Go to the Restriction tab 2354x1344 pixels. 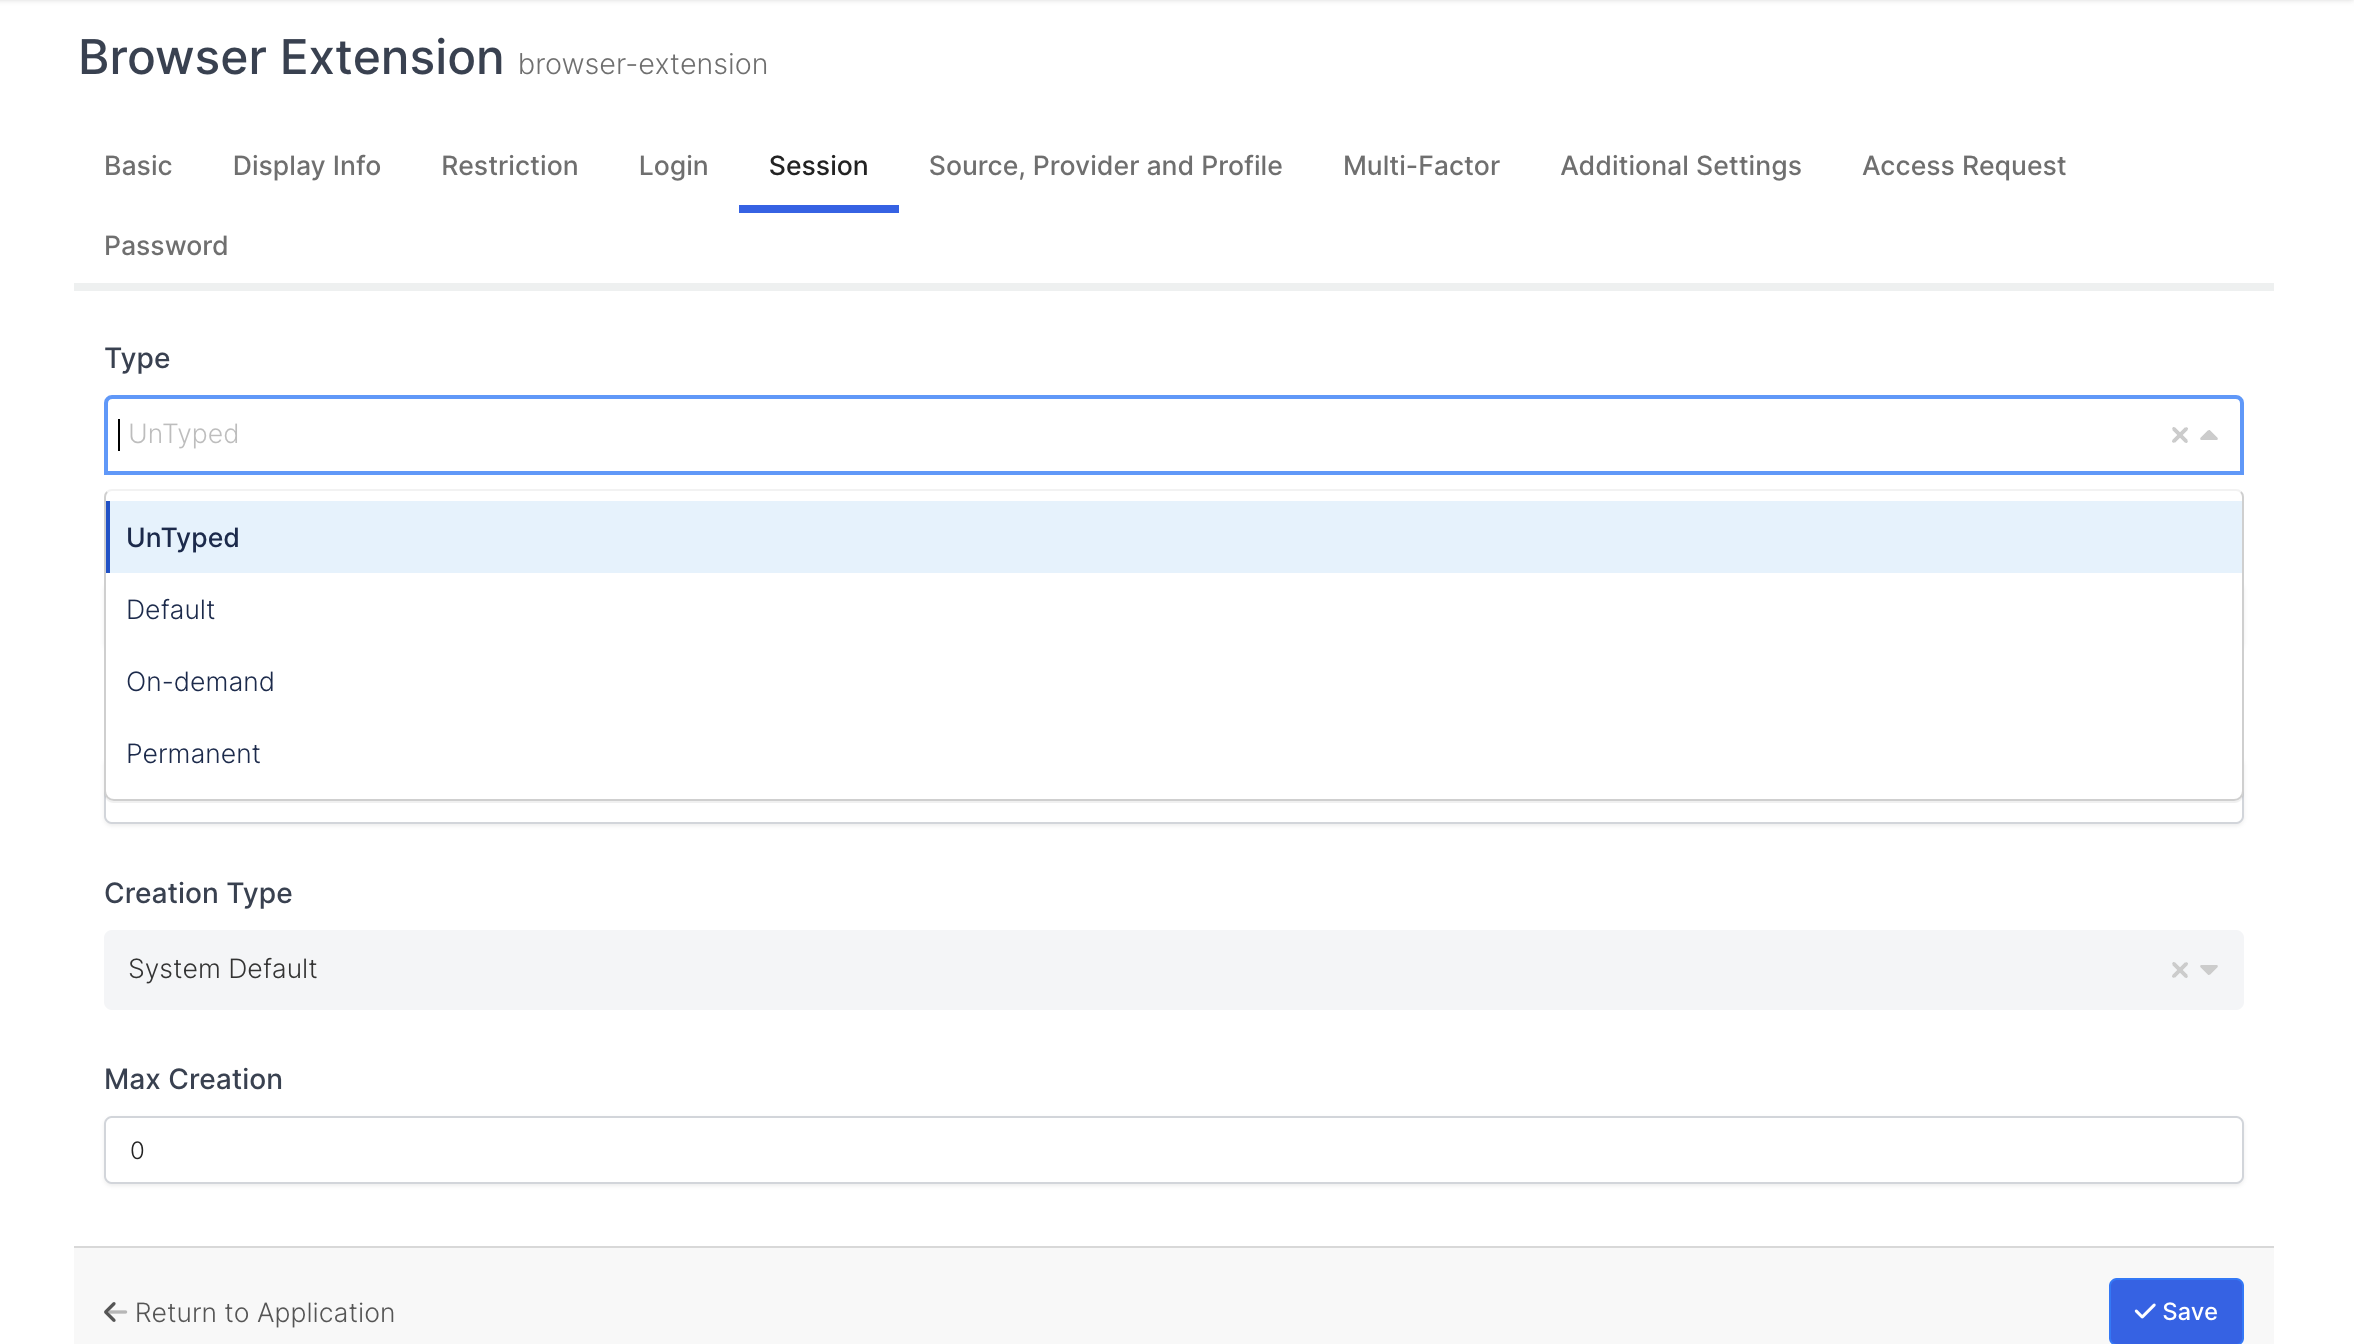tap(509, 165)
